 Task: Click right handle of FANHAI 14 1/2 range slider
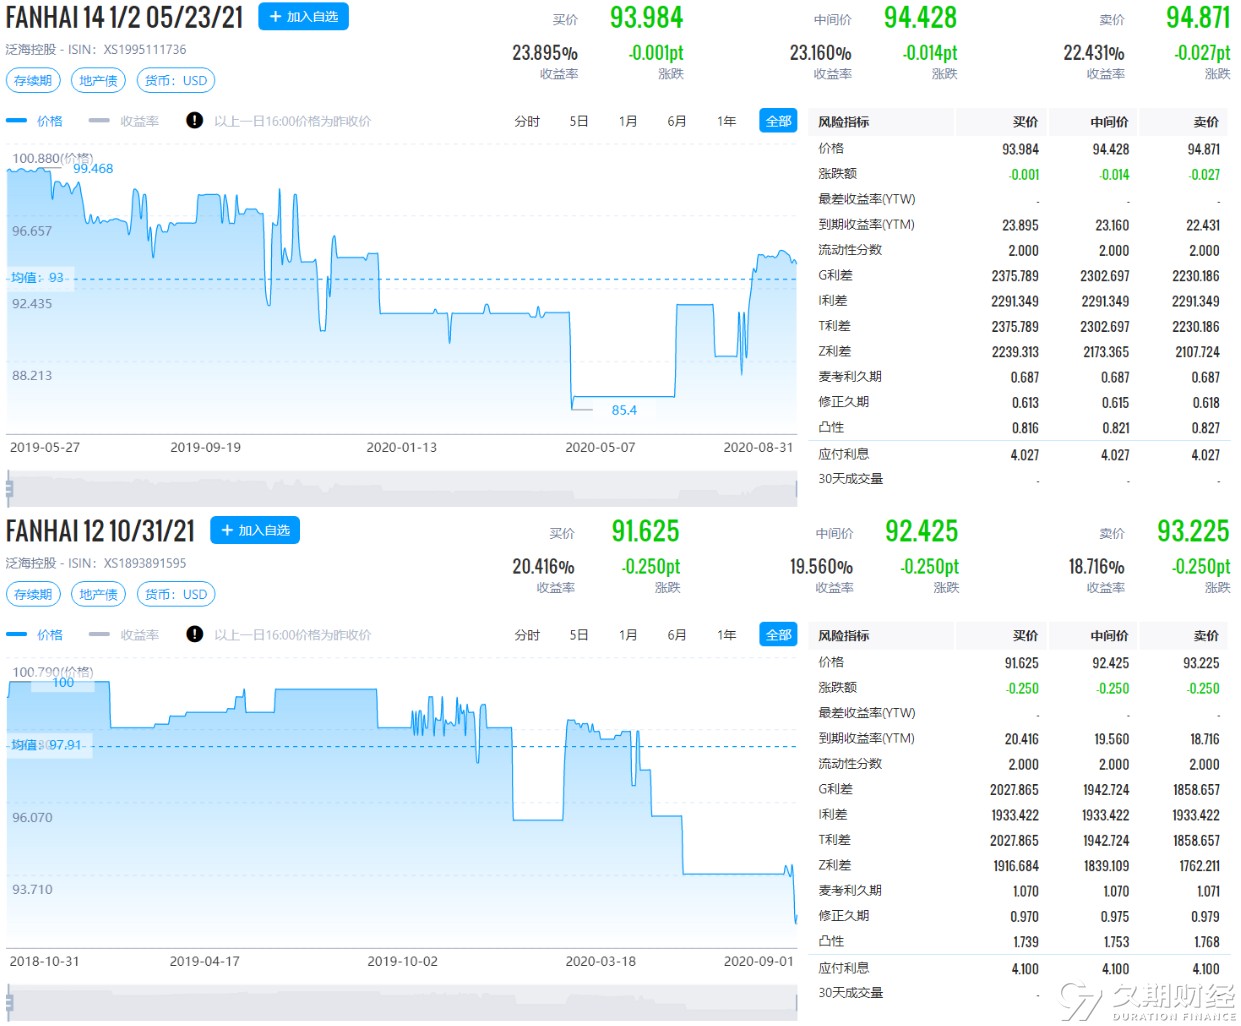point(796,489)
